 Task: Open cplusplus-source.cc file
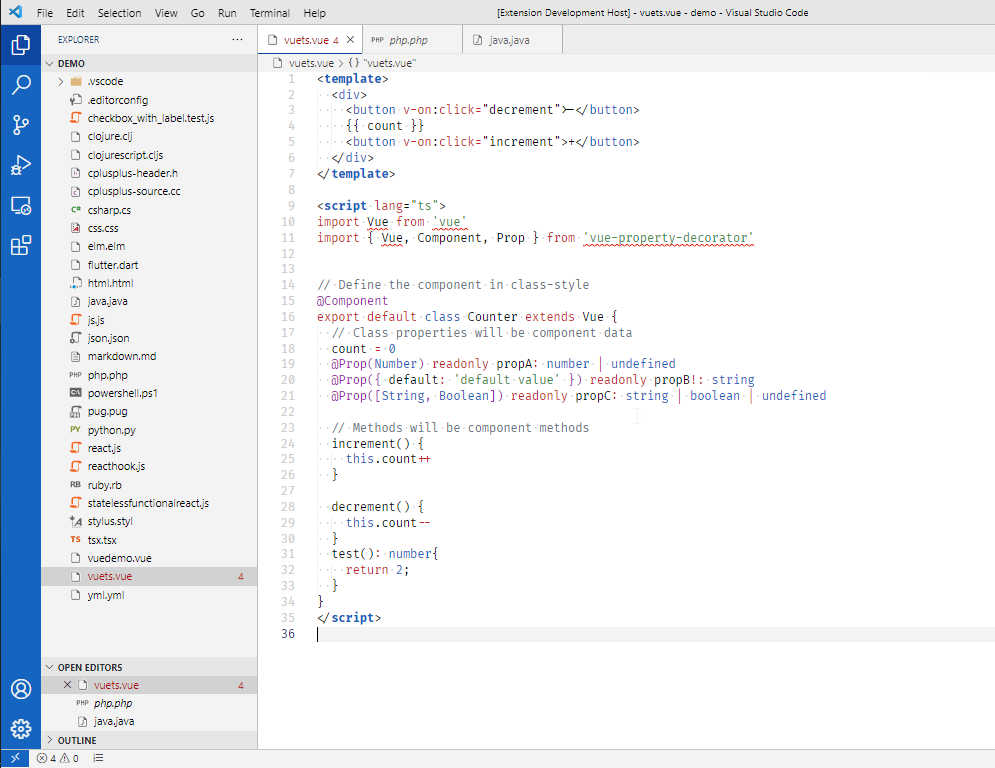(149, 191)
